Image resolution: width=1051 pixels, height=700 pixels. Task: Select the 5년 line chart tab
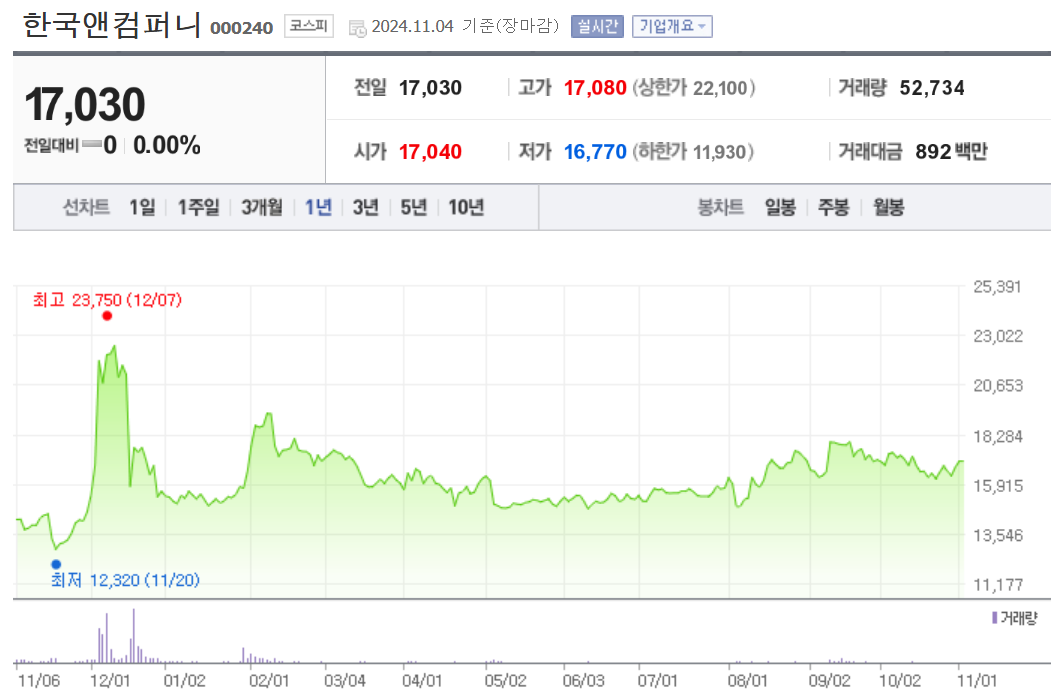point(414,207)
